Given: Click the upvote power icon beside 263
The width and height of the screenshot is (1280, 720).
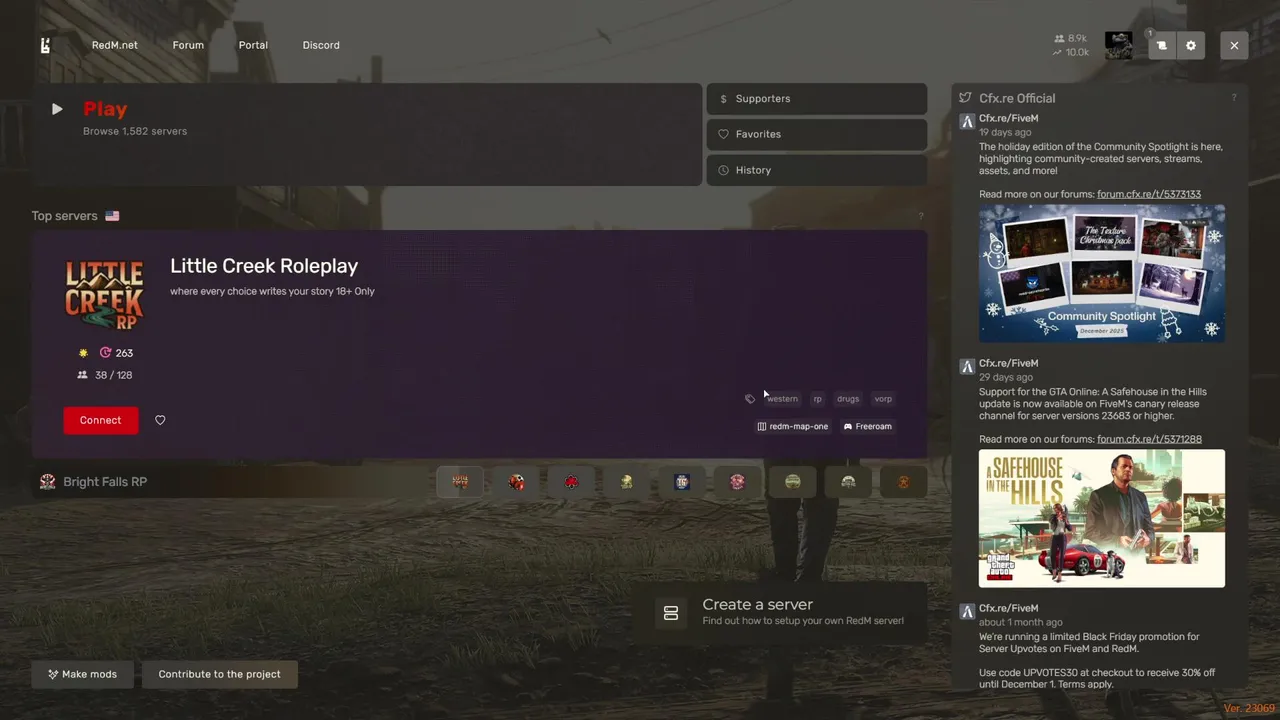Looking at the screenshot, I should (106, 353).
